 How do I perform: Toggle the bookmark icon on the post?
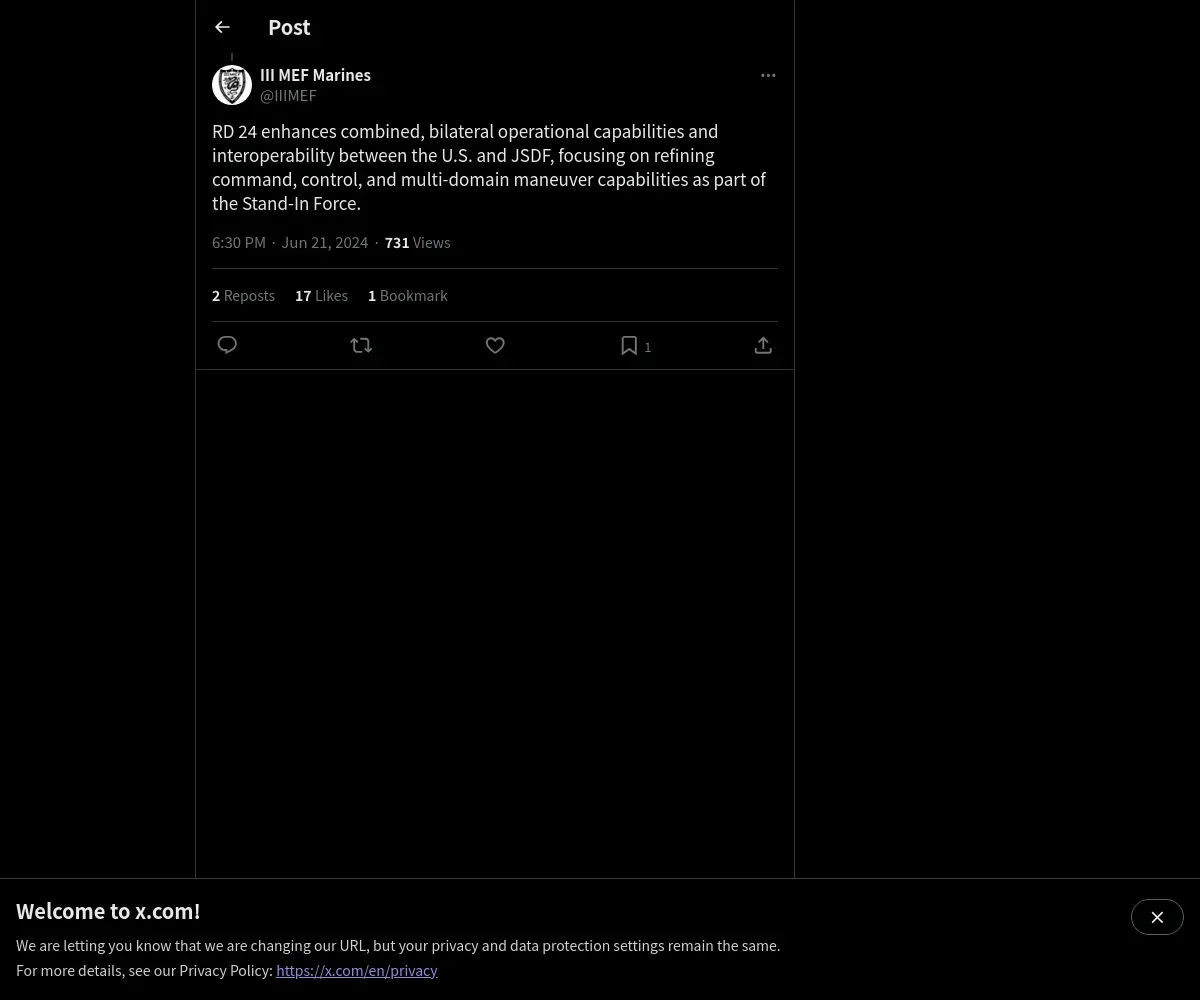(x=629, y=345)
